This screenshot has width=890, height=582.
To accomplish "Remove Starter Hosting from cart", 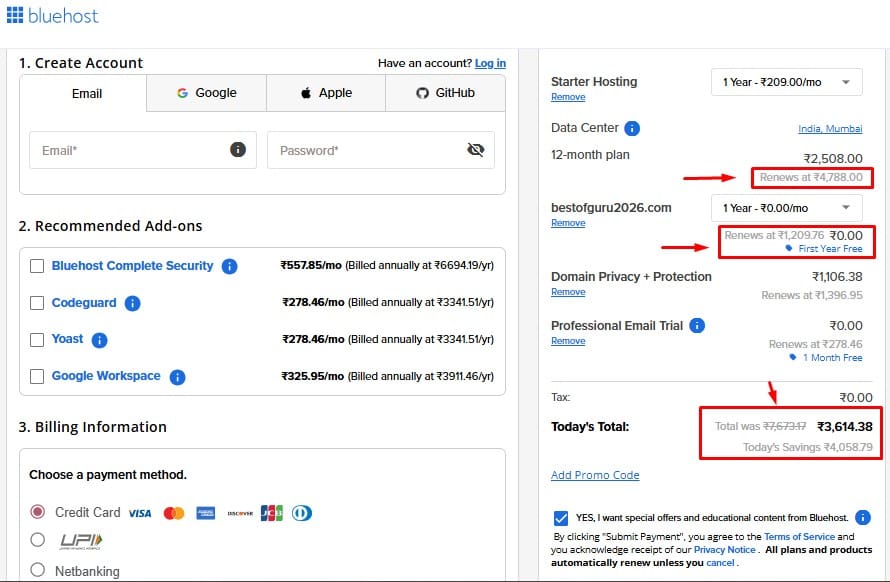I will click(568, 97).
